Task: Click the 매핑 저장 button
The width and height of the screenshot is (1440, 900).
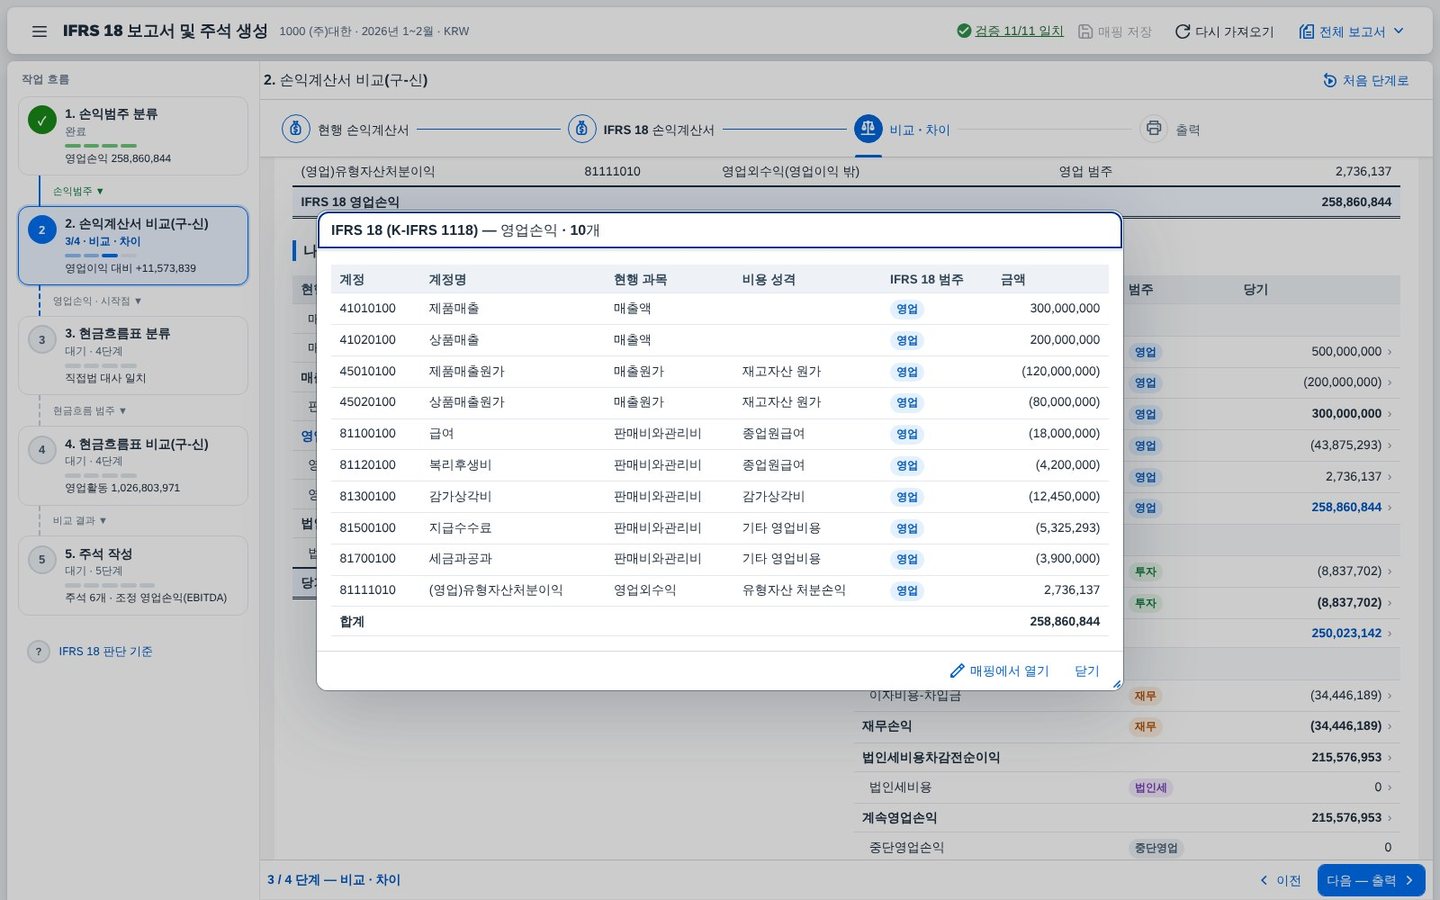Action: (1115, 31)
